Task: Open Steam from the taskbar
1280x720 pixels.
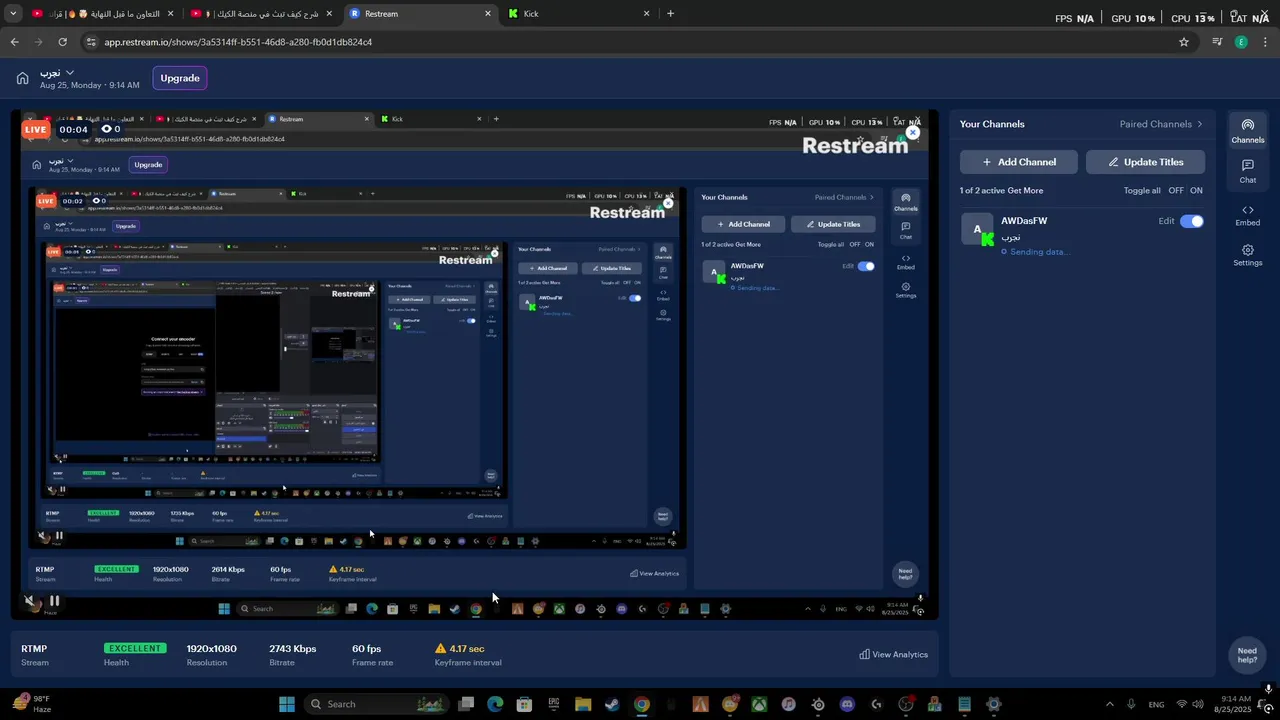Action: click(612, 704)
